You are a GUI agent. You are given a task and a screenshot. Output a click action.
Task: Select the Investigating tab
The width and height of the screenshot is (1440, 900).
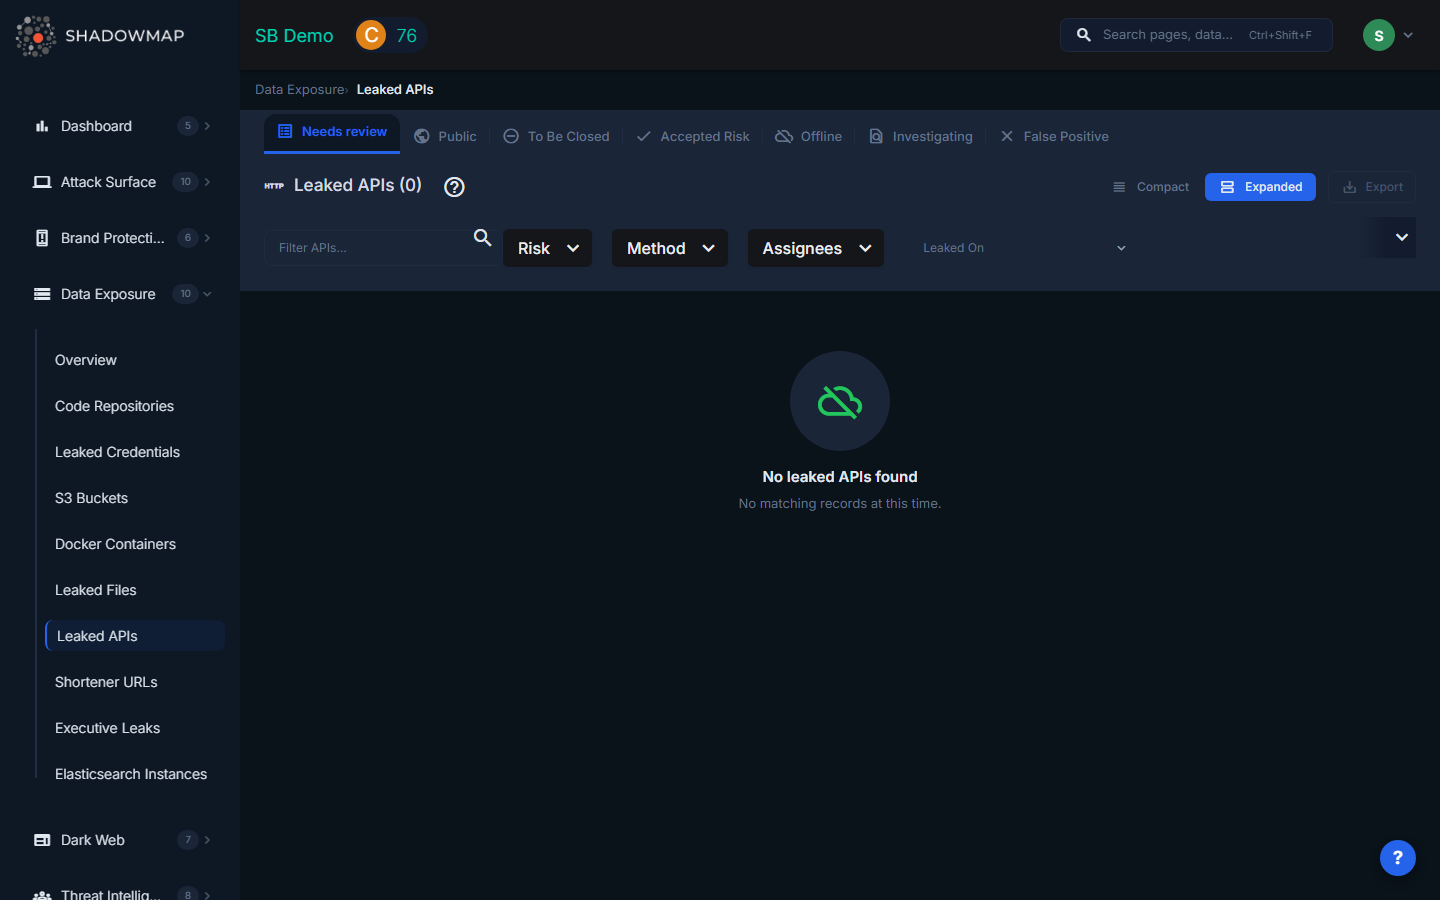[920, 136]
